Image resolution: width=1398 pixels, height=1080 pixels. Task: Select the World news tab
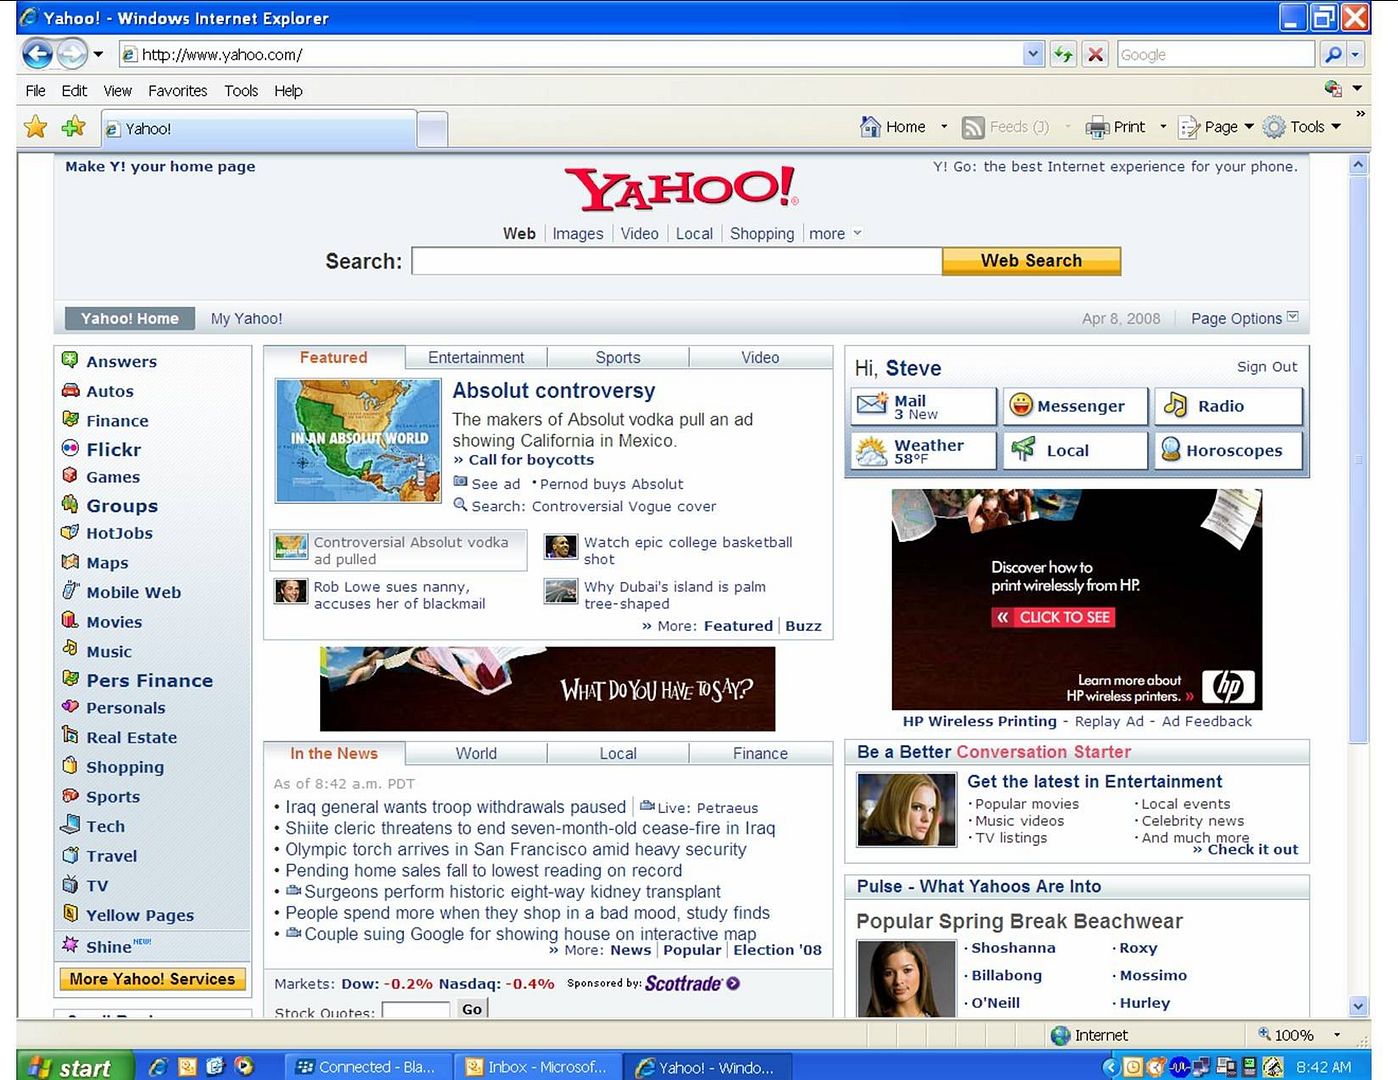point(476,754)
